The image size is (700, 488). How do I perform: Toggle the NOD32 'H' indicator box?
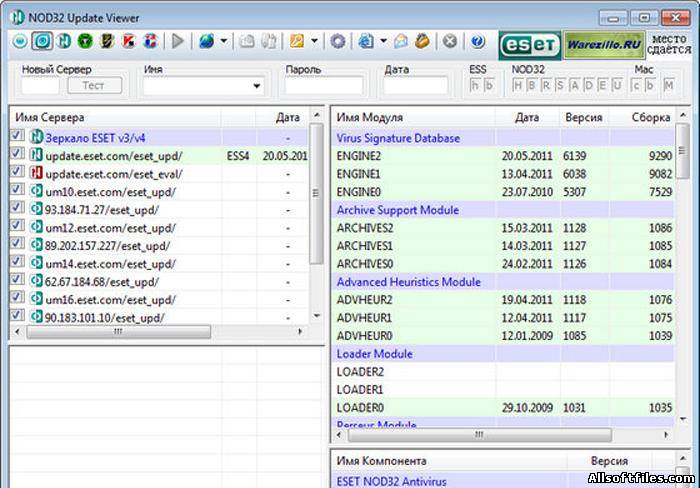518,85
